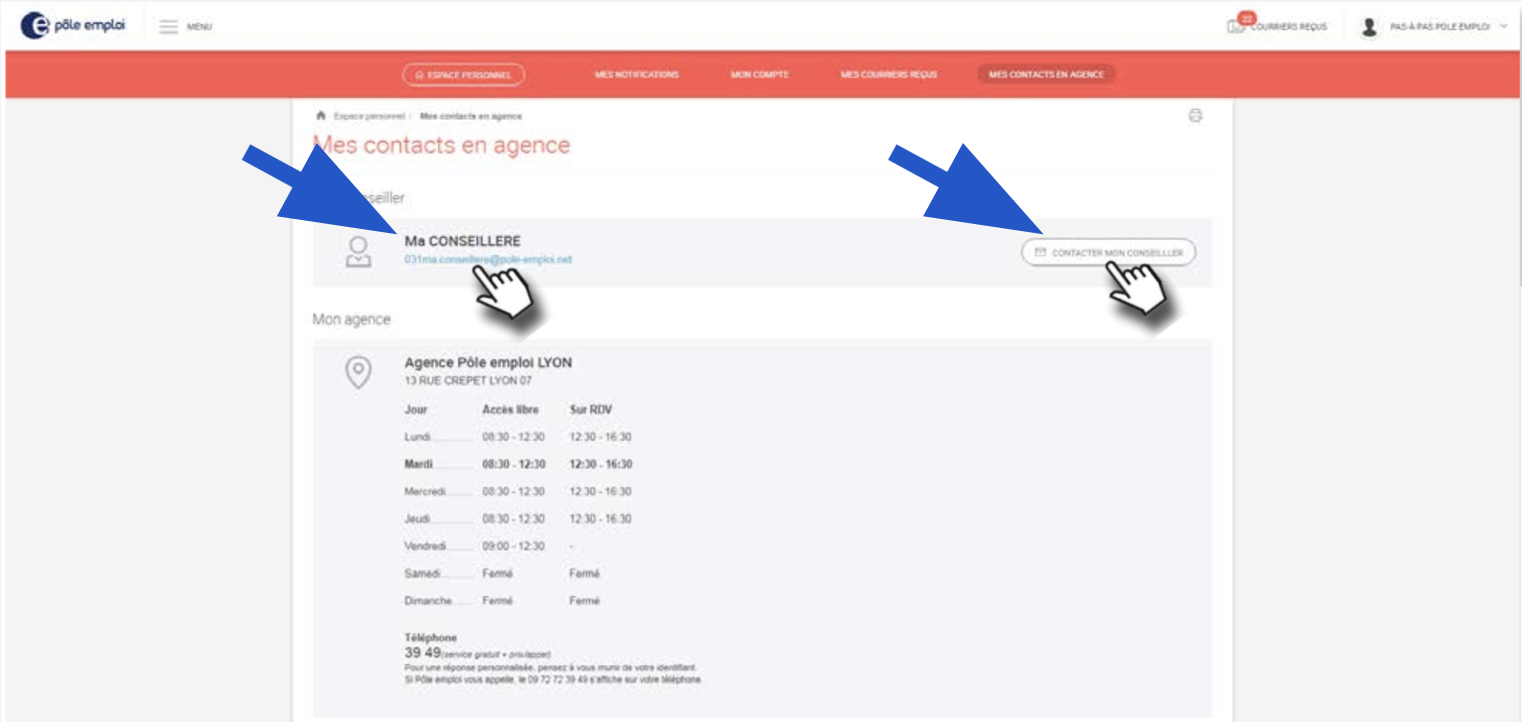Click the Mardi row in schedule
The image size is (1522, 722).
[x=518, y=464]
